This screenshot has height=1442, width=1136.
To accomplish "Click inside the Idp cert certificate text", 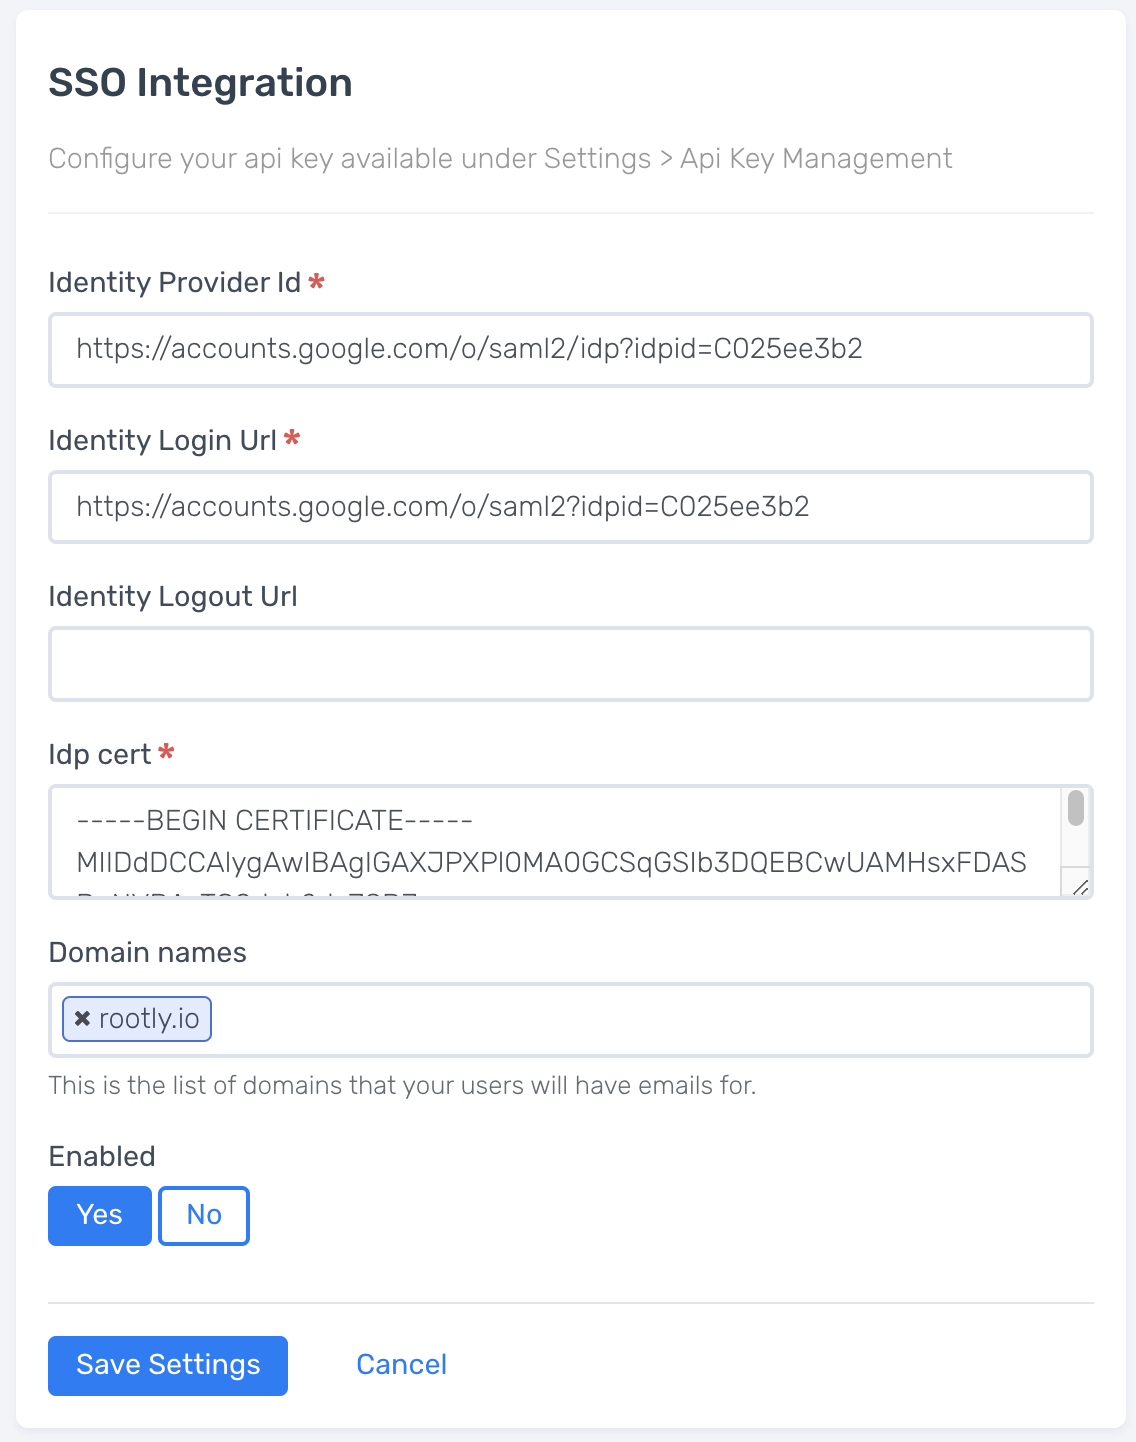I will pos(550,842).
